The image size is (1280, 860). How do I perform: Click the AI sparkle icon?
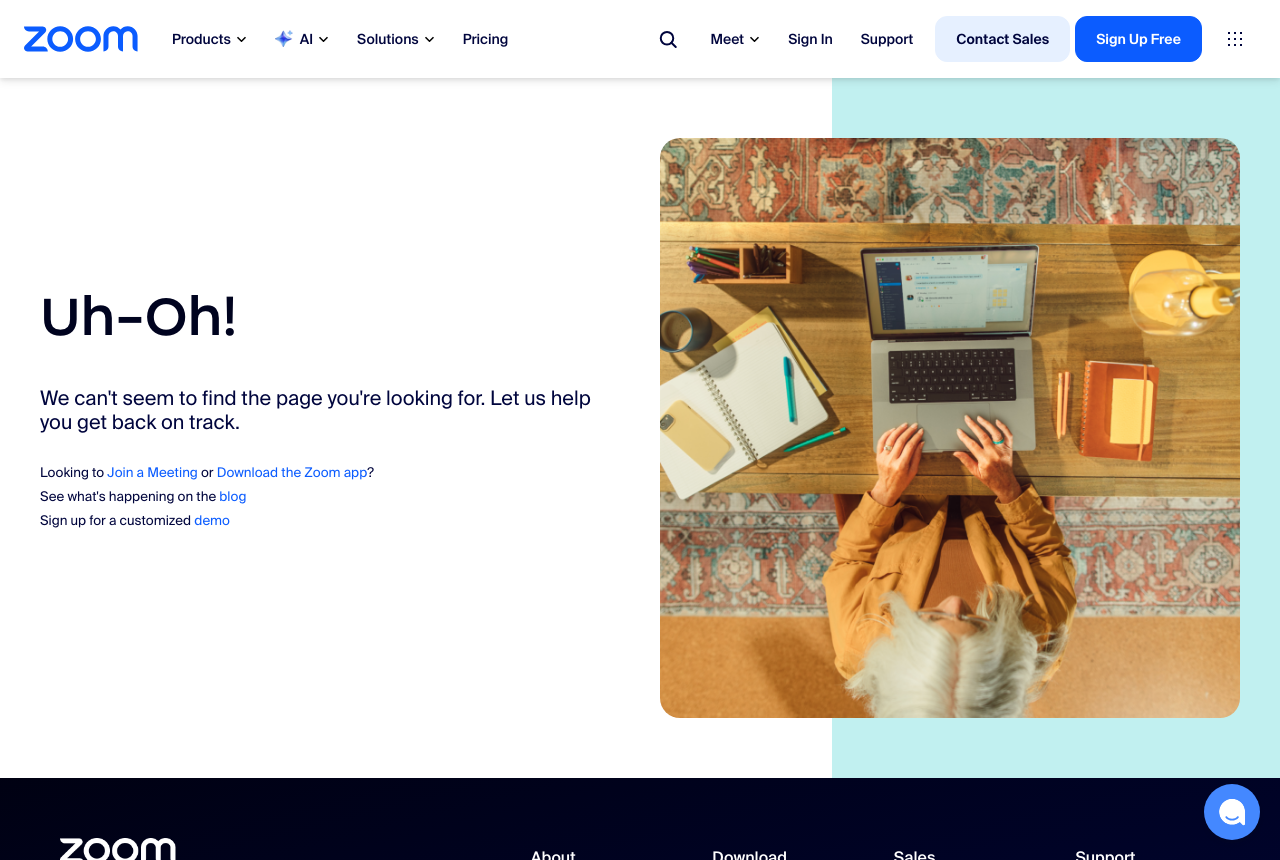[x=284, y=39]
